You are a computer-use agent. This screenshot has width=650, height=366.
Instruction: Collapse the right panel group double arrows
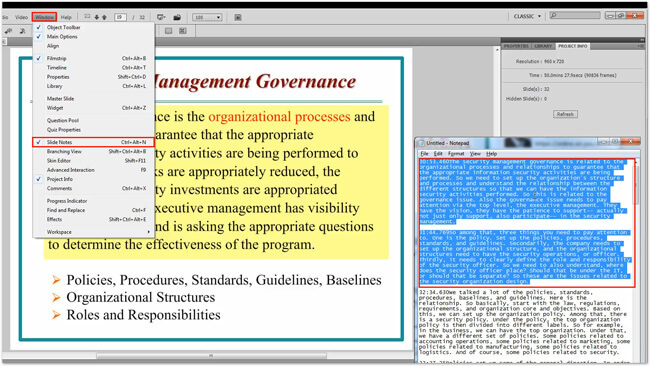click(642, 40)
